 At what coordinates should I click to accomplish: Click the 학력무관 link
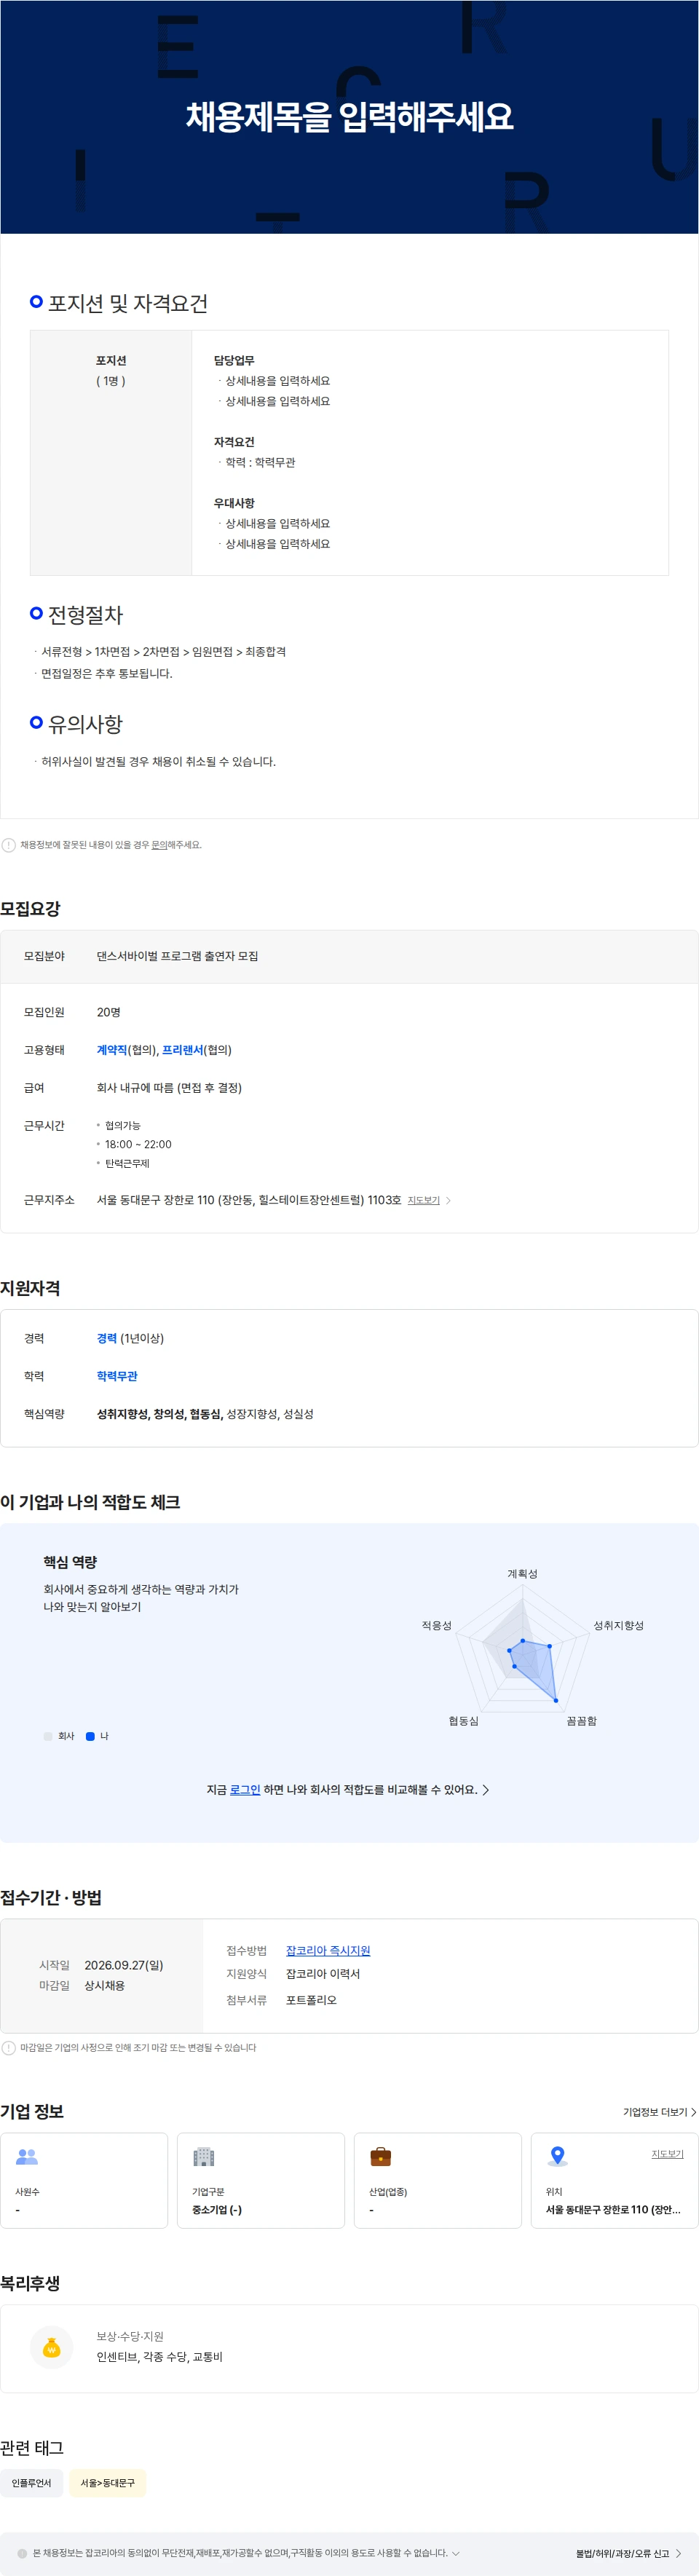click(x=117, y=1376)
